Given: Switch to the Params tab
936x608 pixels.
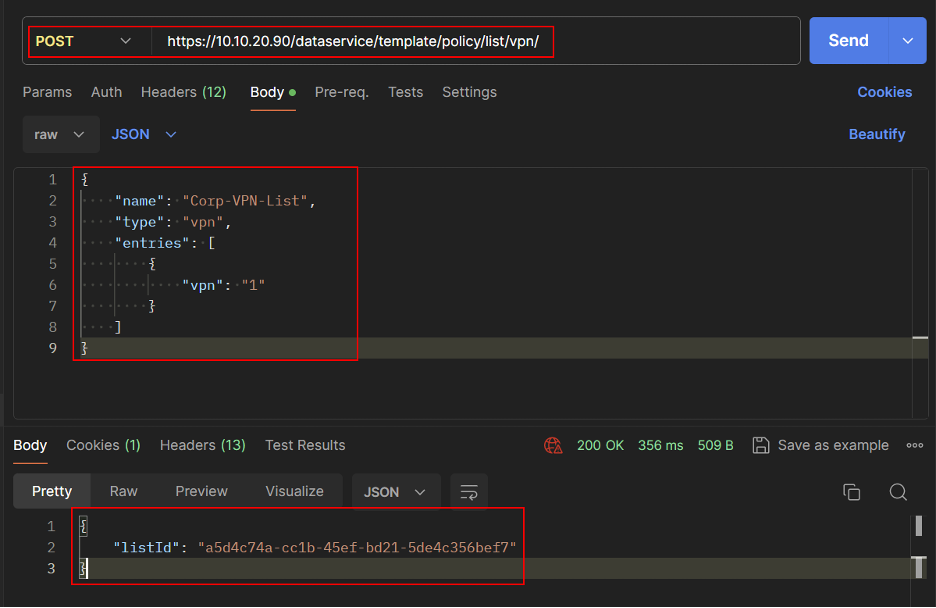Looking at the screenshot, I should point(47,92).
